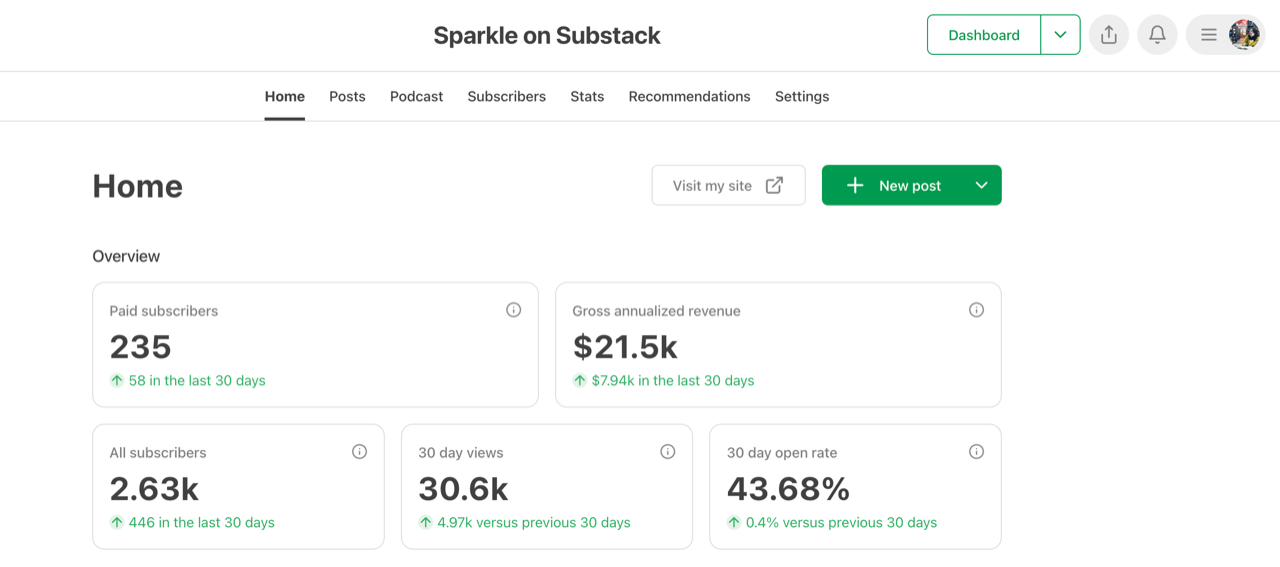Open the Settings tab
Viewport: 1280px width, 567px height.
[x=801, y=97]
